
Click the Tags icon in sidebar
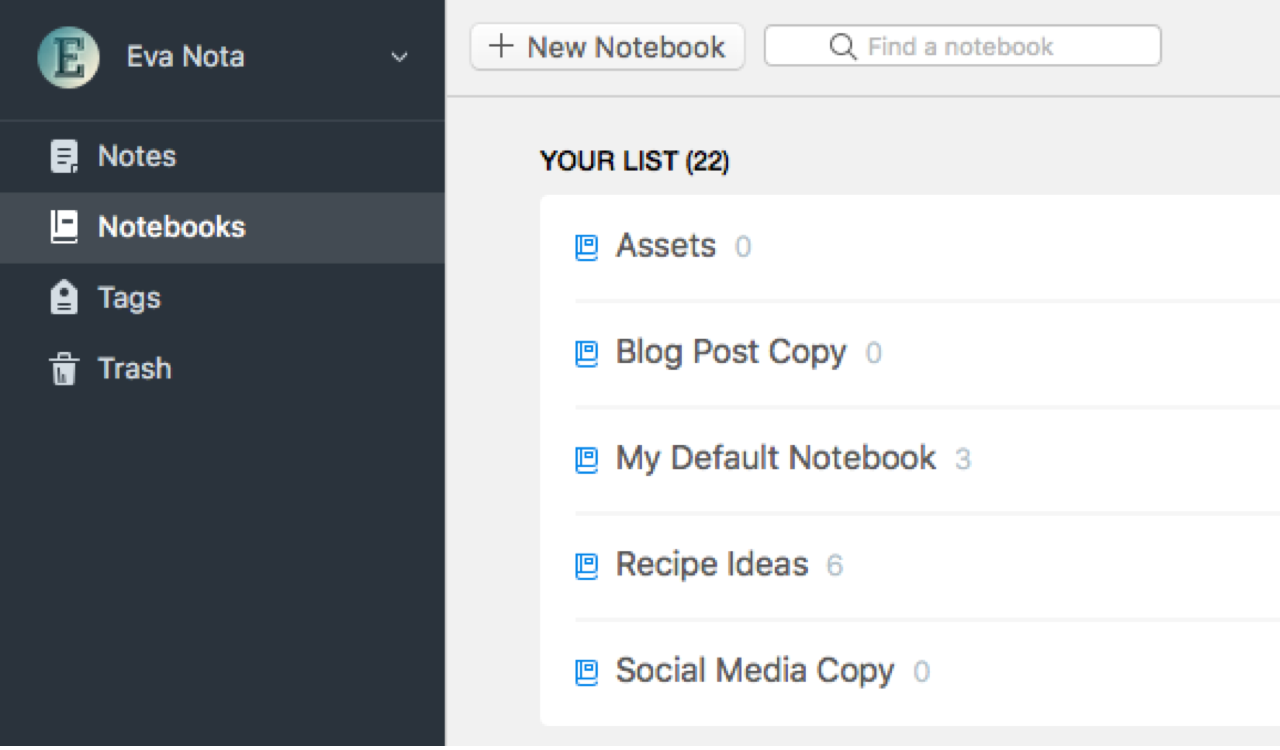(64, 298)
